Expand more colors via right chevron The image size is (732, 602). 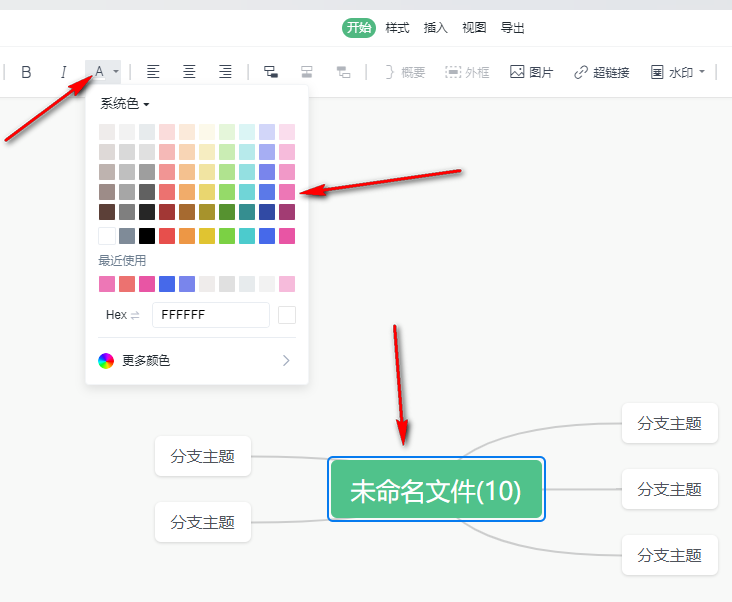(286, 360)
